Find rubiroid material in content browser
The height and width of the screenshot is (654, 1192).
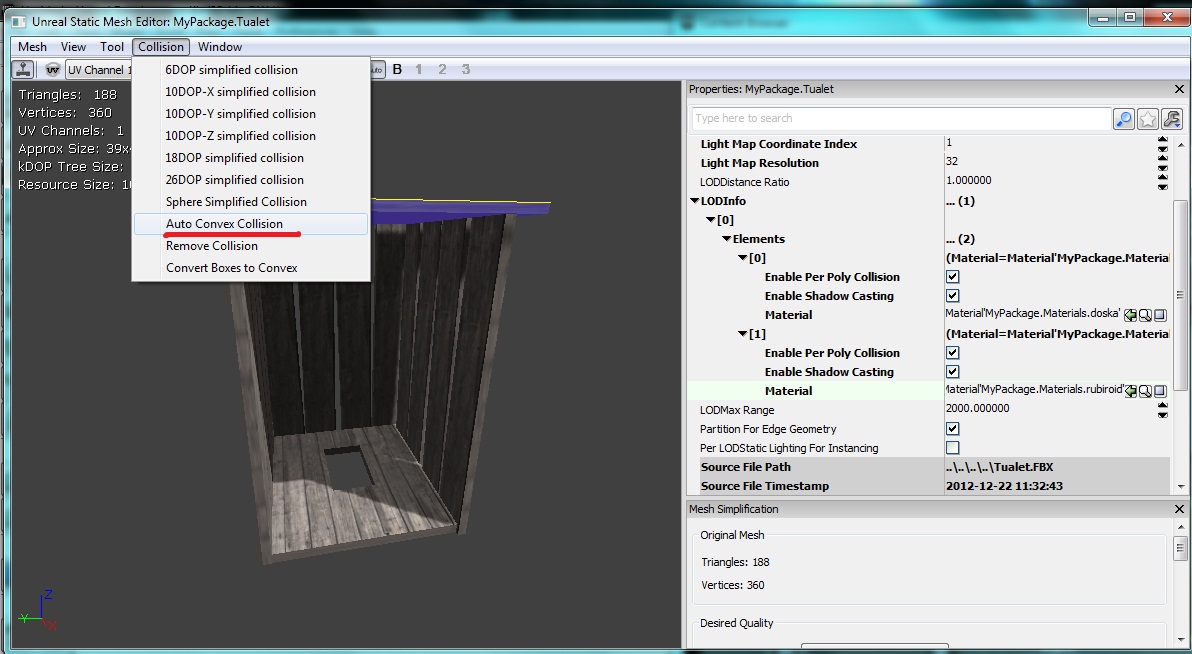1146,391
